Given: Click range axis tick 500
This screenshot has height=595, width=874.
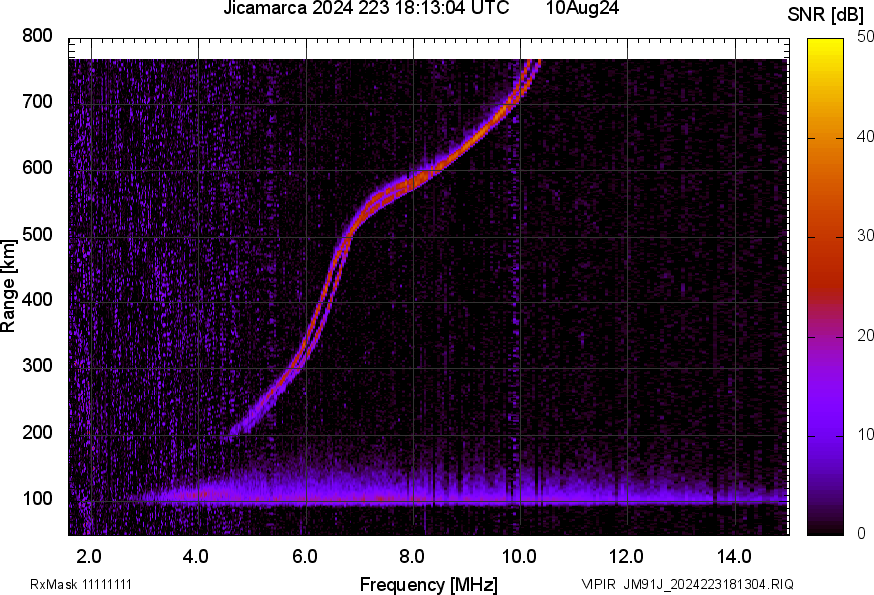Looking at the screenshot, I should (x=37, y=234).
